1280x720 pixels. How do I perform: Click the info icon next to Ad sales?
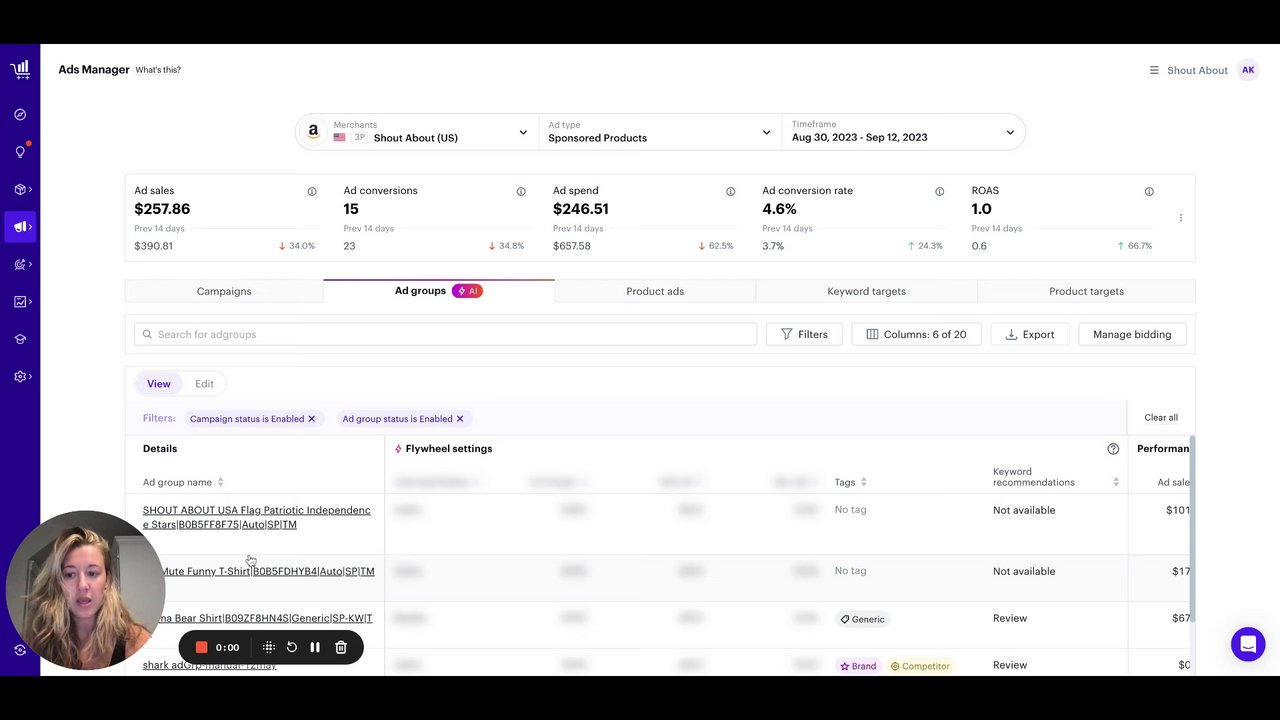[312, 191]
